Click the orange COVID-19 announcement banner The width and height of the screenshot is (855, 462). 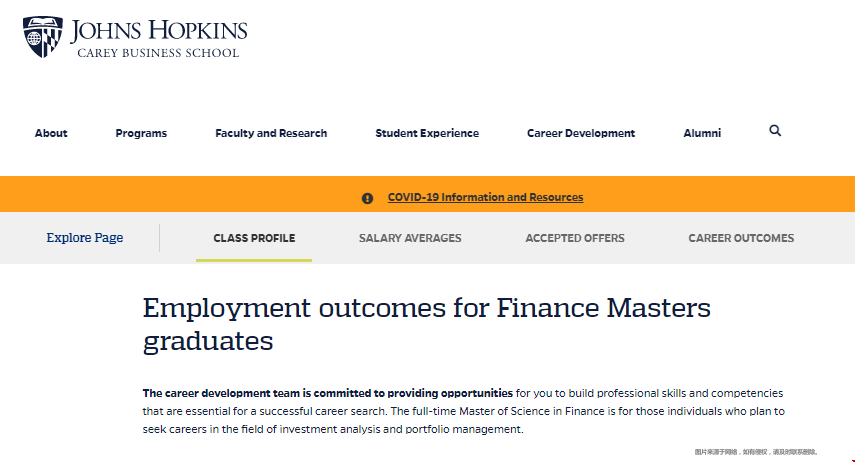point(428,194)
